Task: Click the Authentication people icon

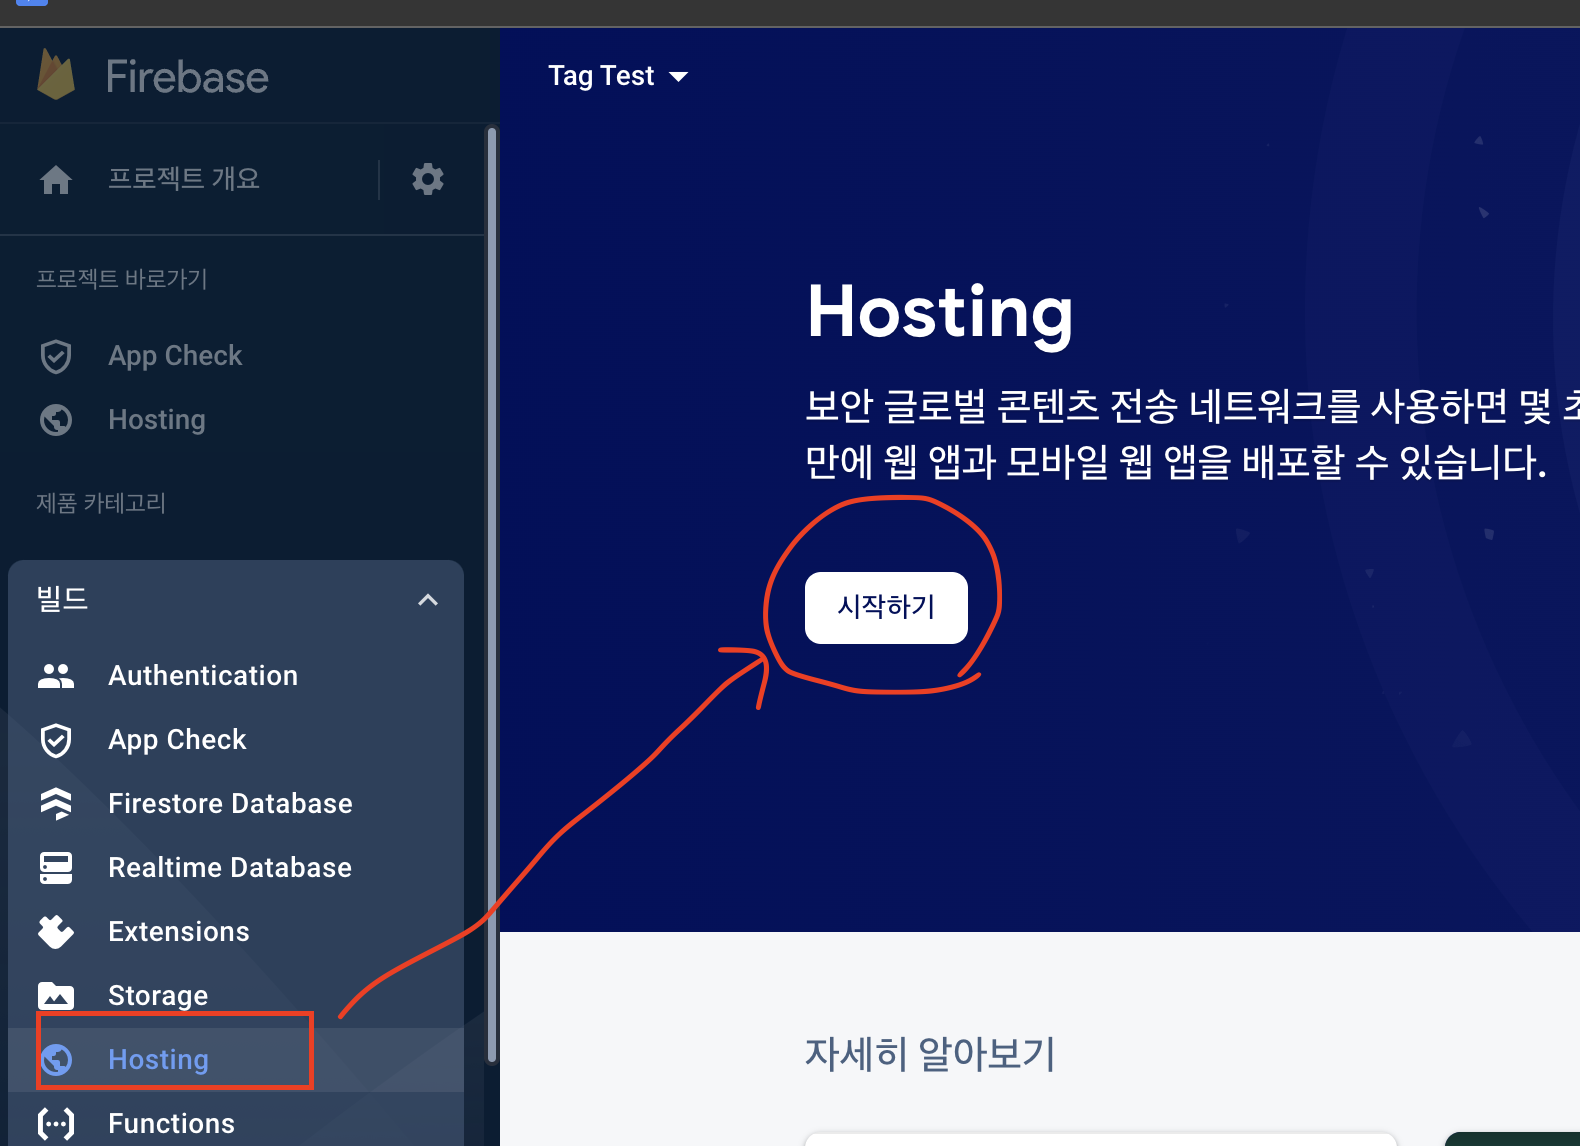Action: (56, 676)
